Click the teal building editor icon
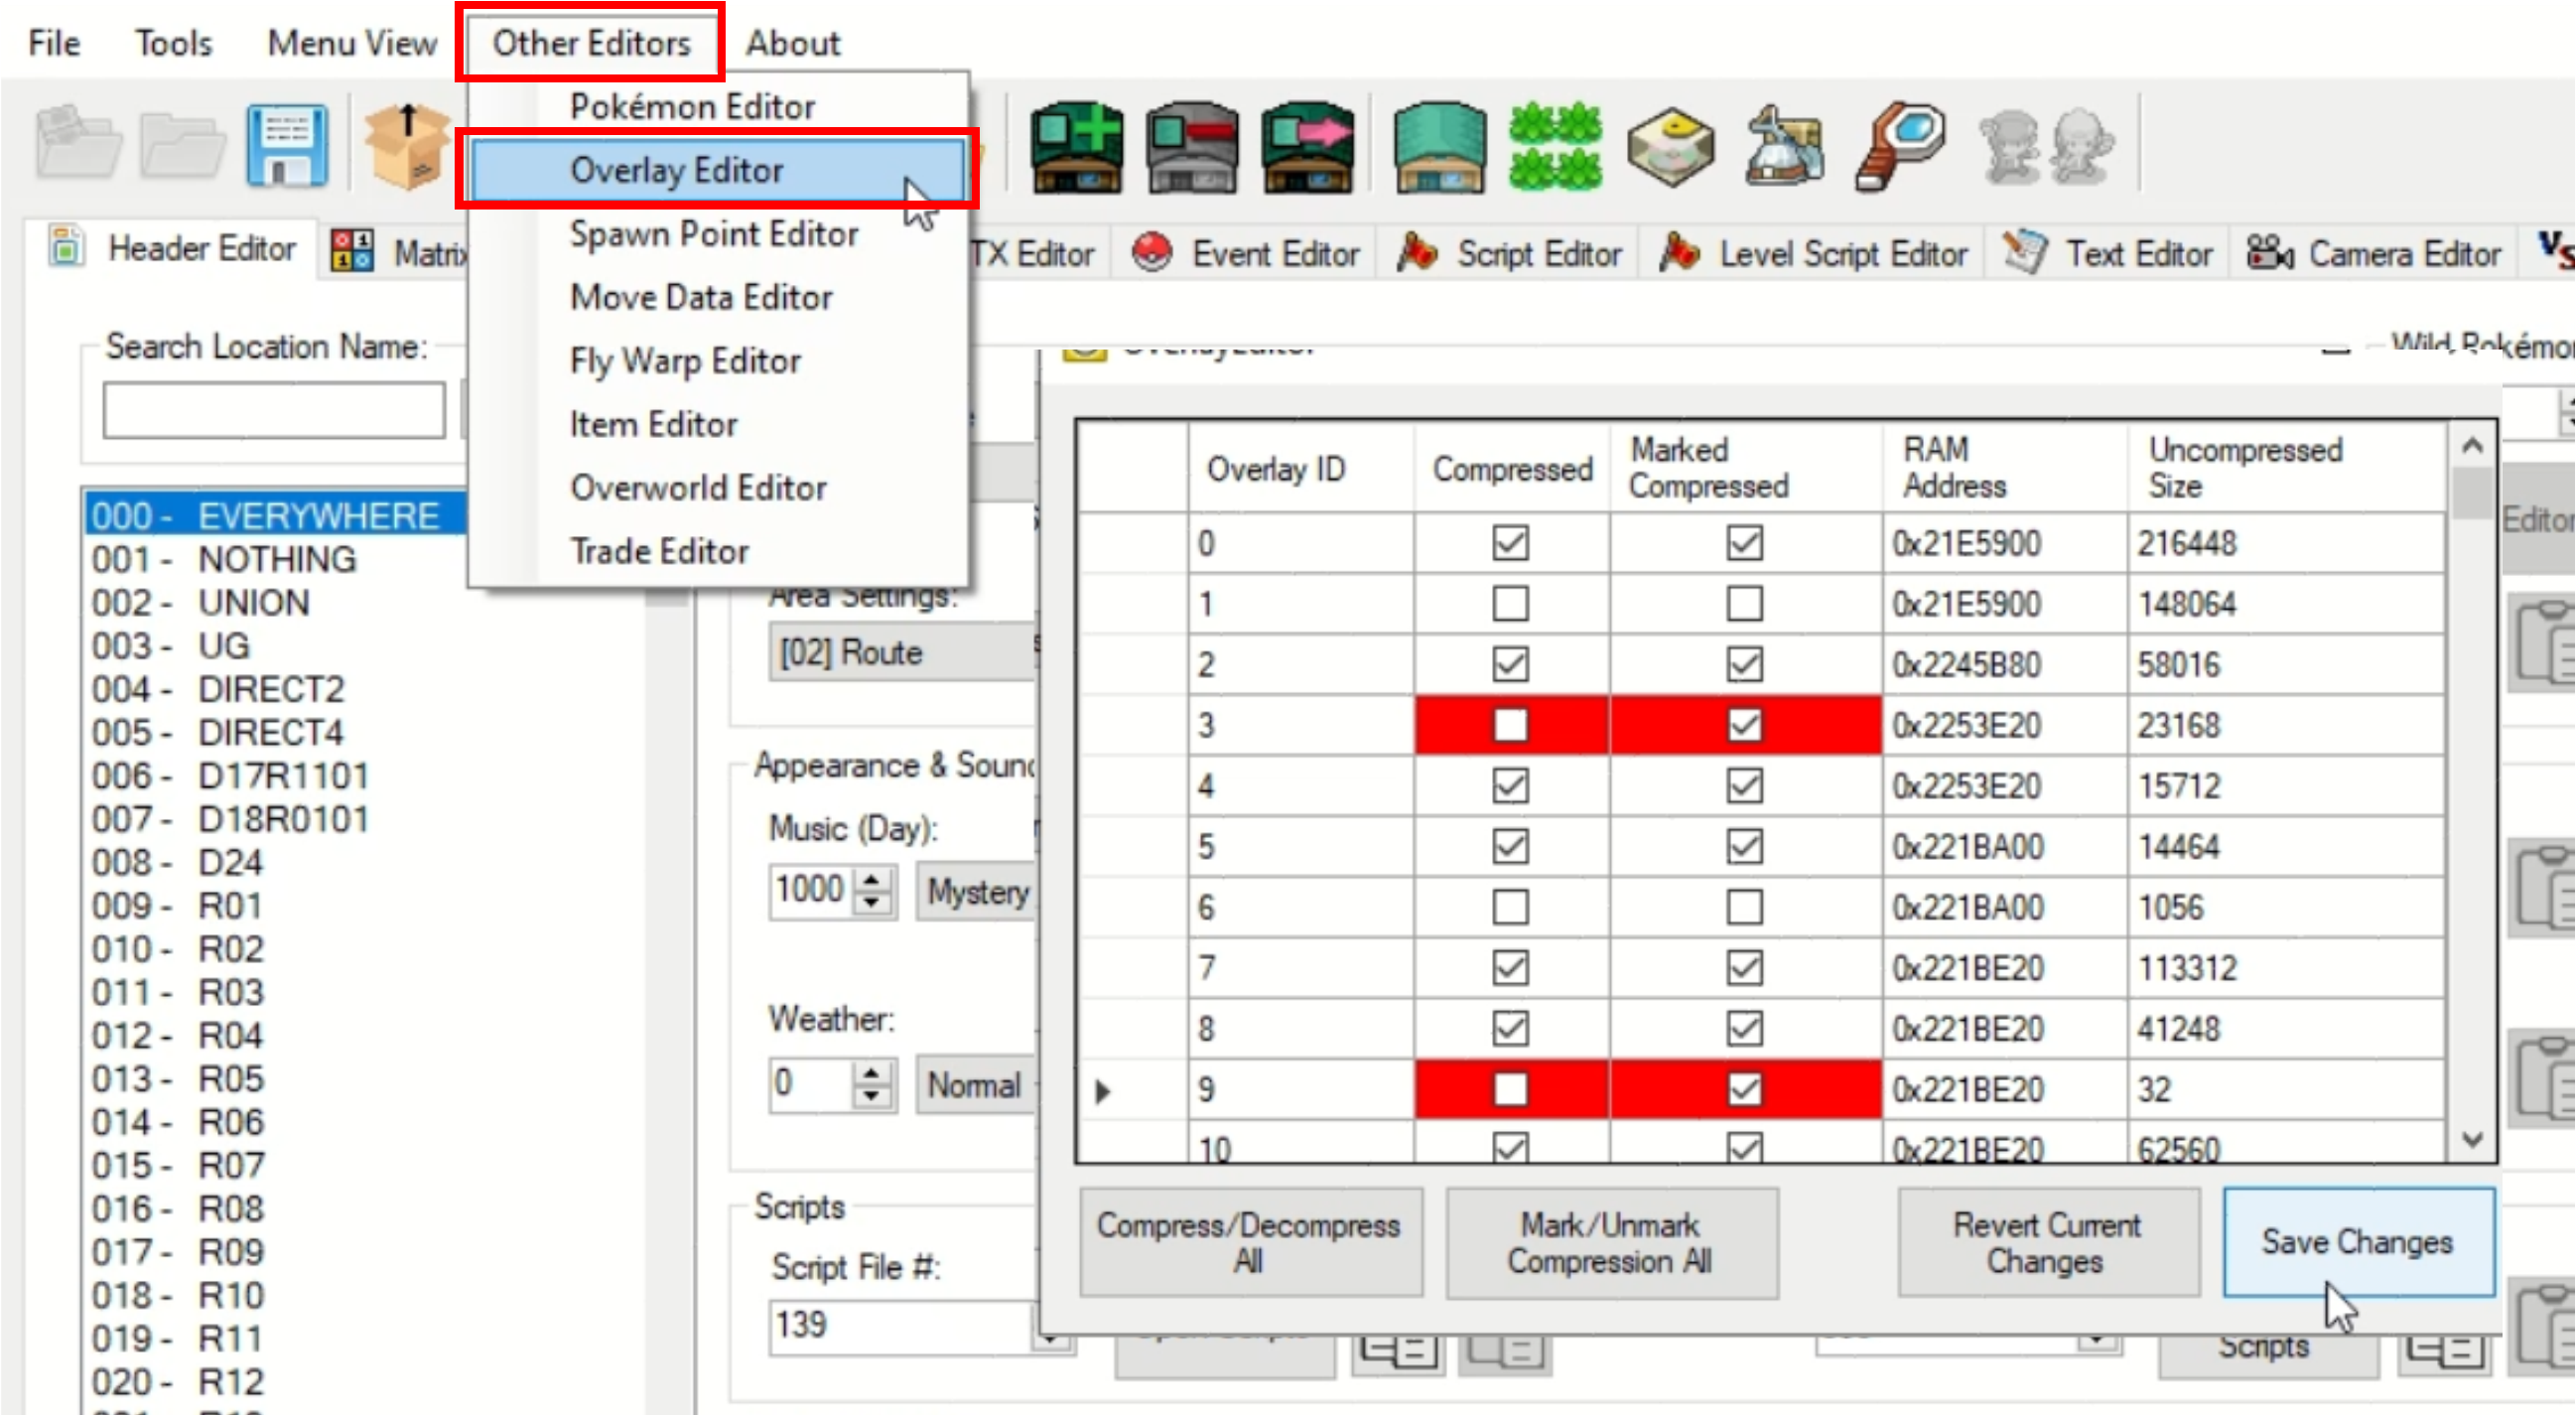 1439,146
